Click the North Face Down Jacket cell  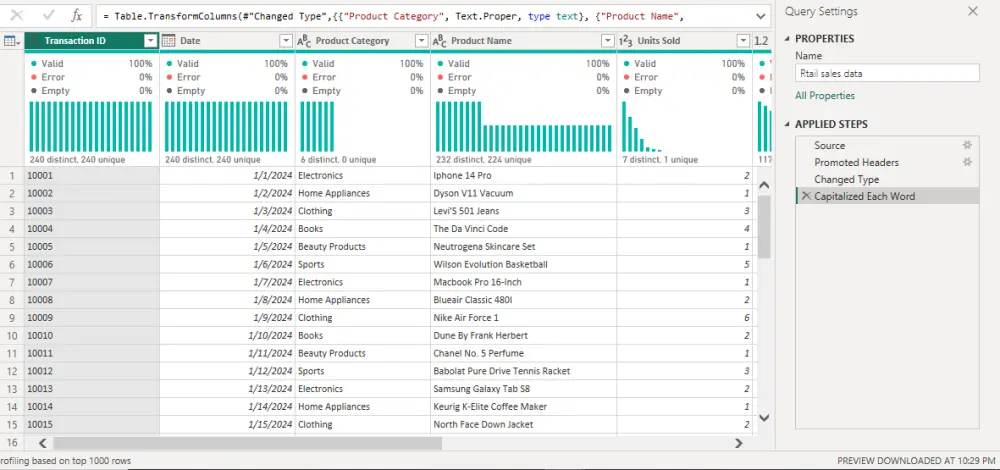(524, 424)
